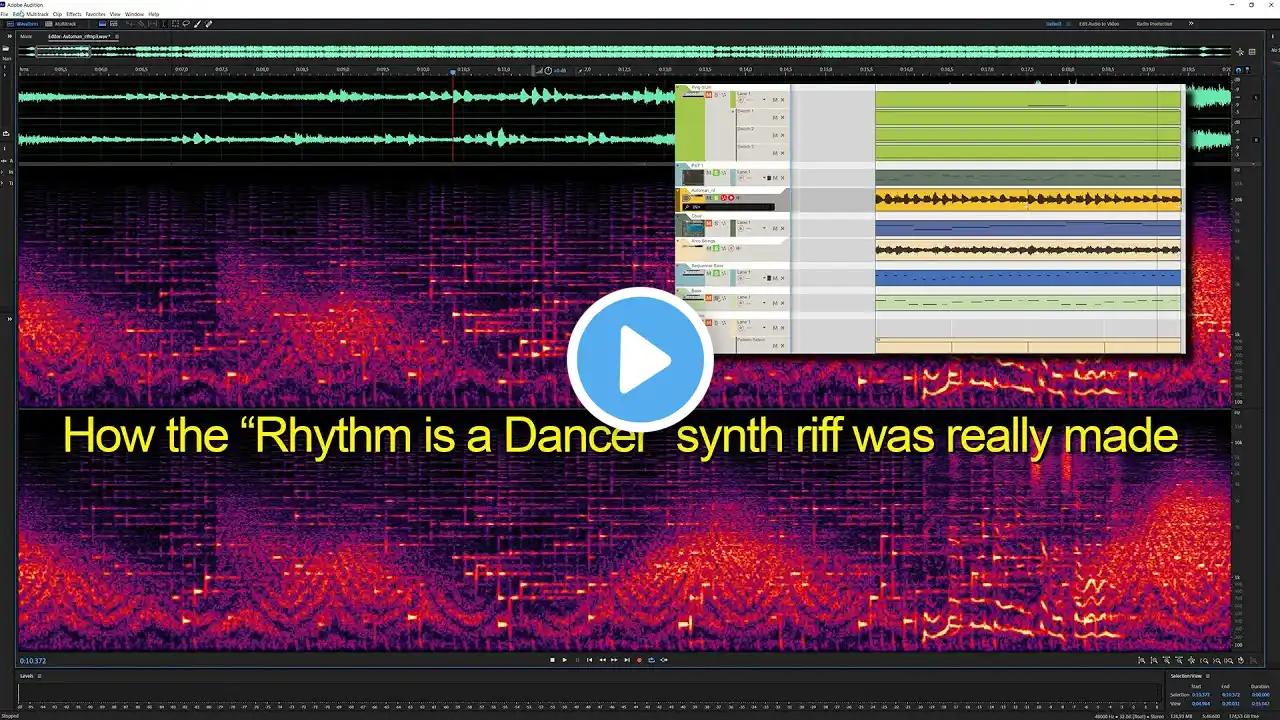The image size is (1280, 720).
Task: Click the Zoom Out (Time) icon
Action: [x=1180, y=660]
